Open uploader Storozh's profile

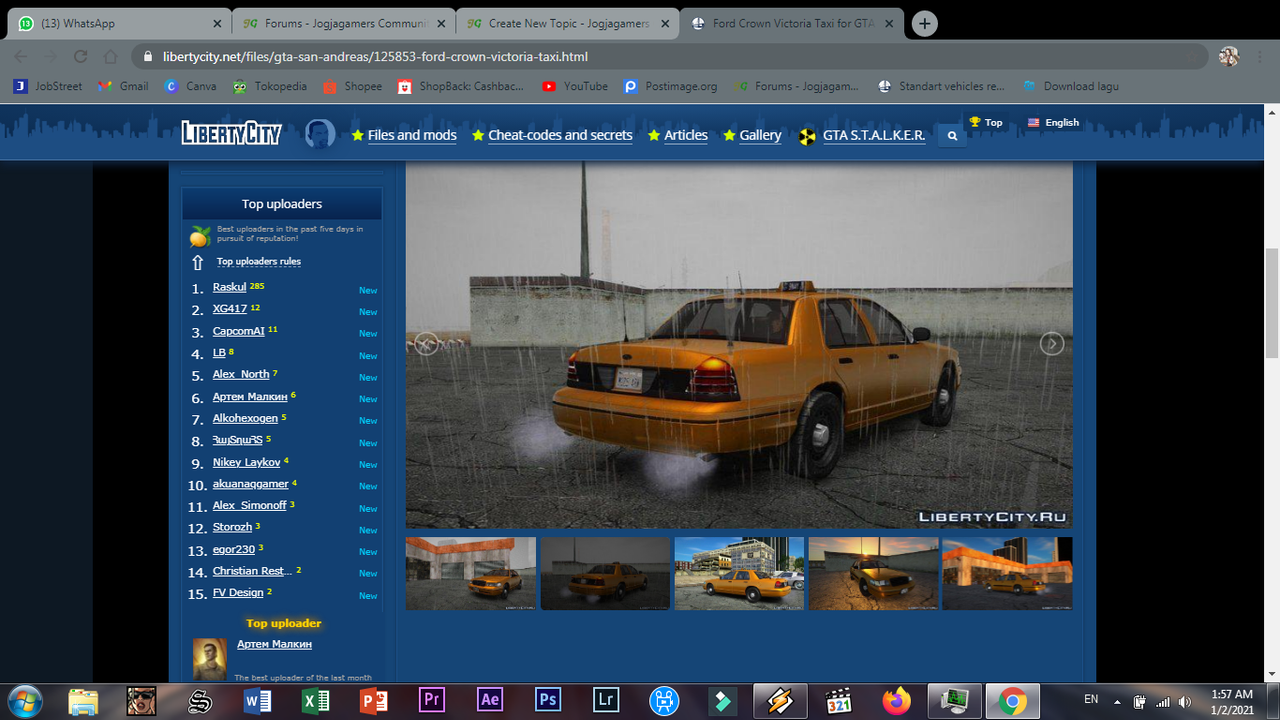point(232,527)
